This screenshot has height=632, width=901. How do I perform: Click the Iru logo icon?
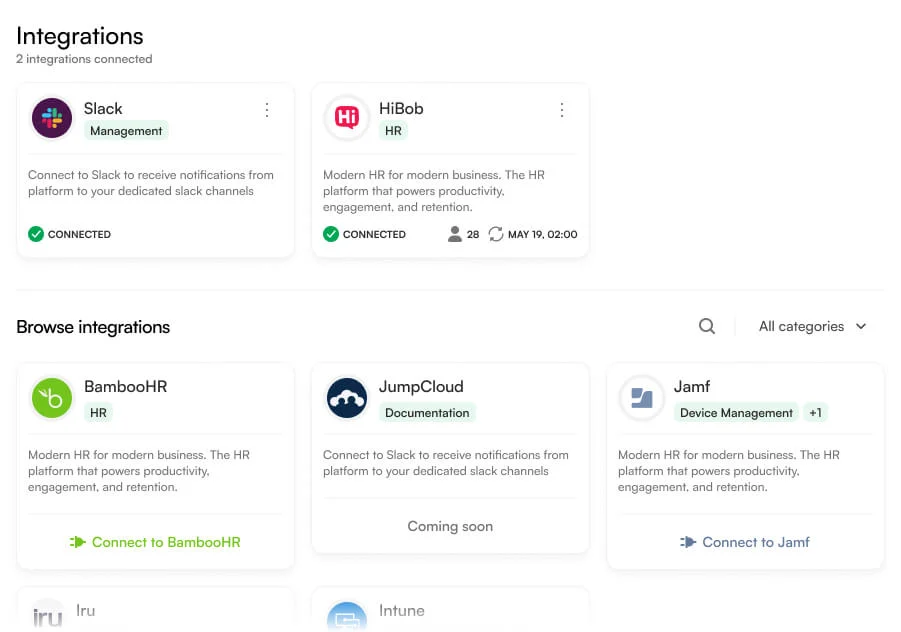(x=47, y=615)
